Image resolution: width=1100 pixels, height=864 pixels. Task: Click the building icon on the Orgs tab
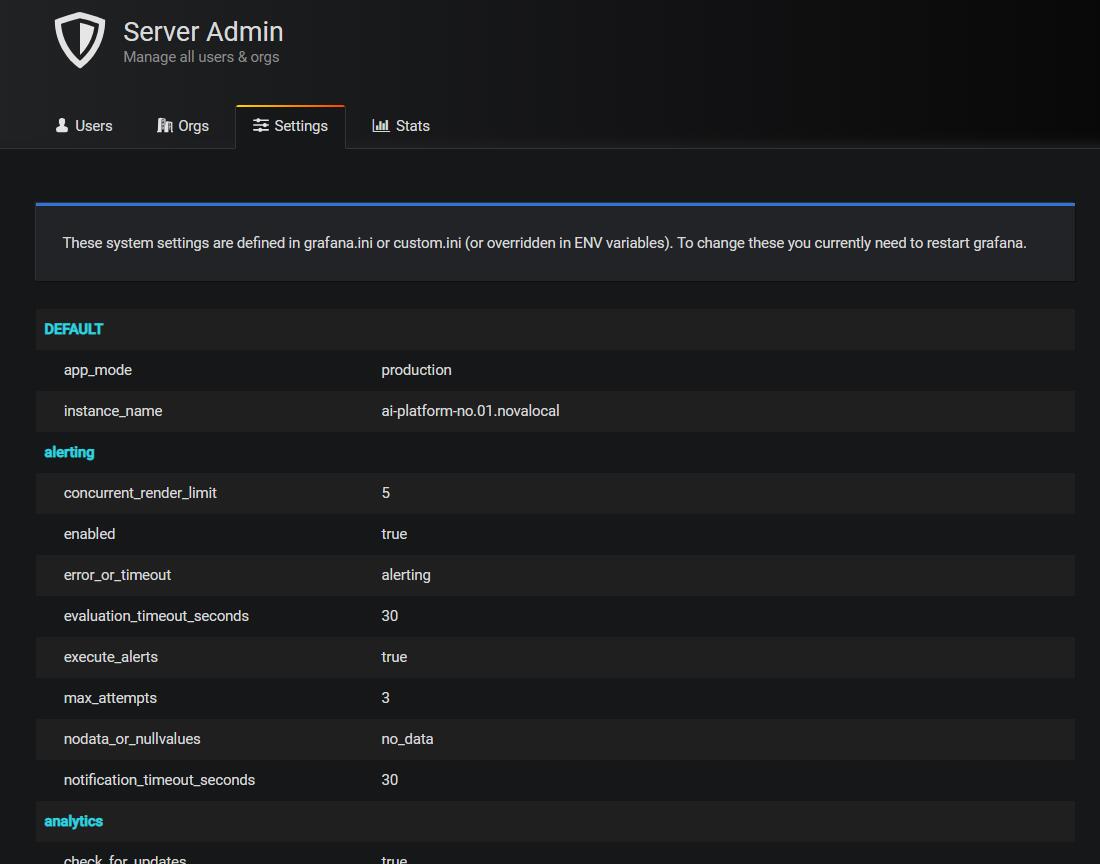point(165,125)
